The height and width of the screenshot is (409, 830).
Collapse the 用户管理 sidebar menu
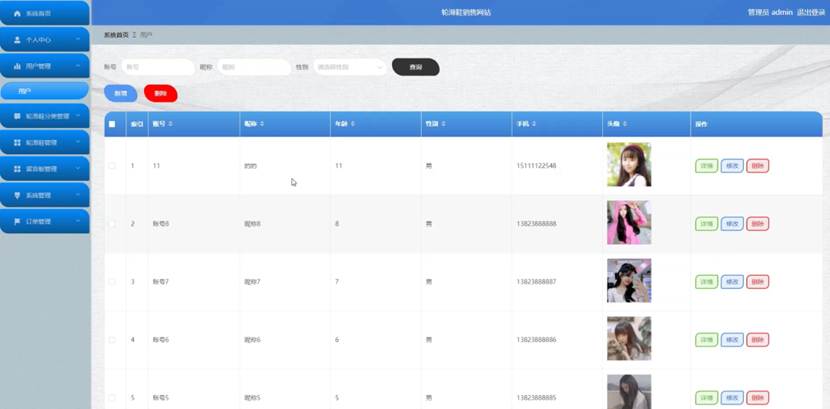pos(44,66)
